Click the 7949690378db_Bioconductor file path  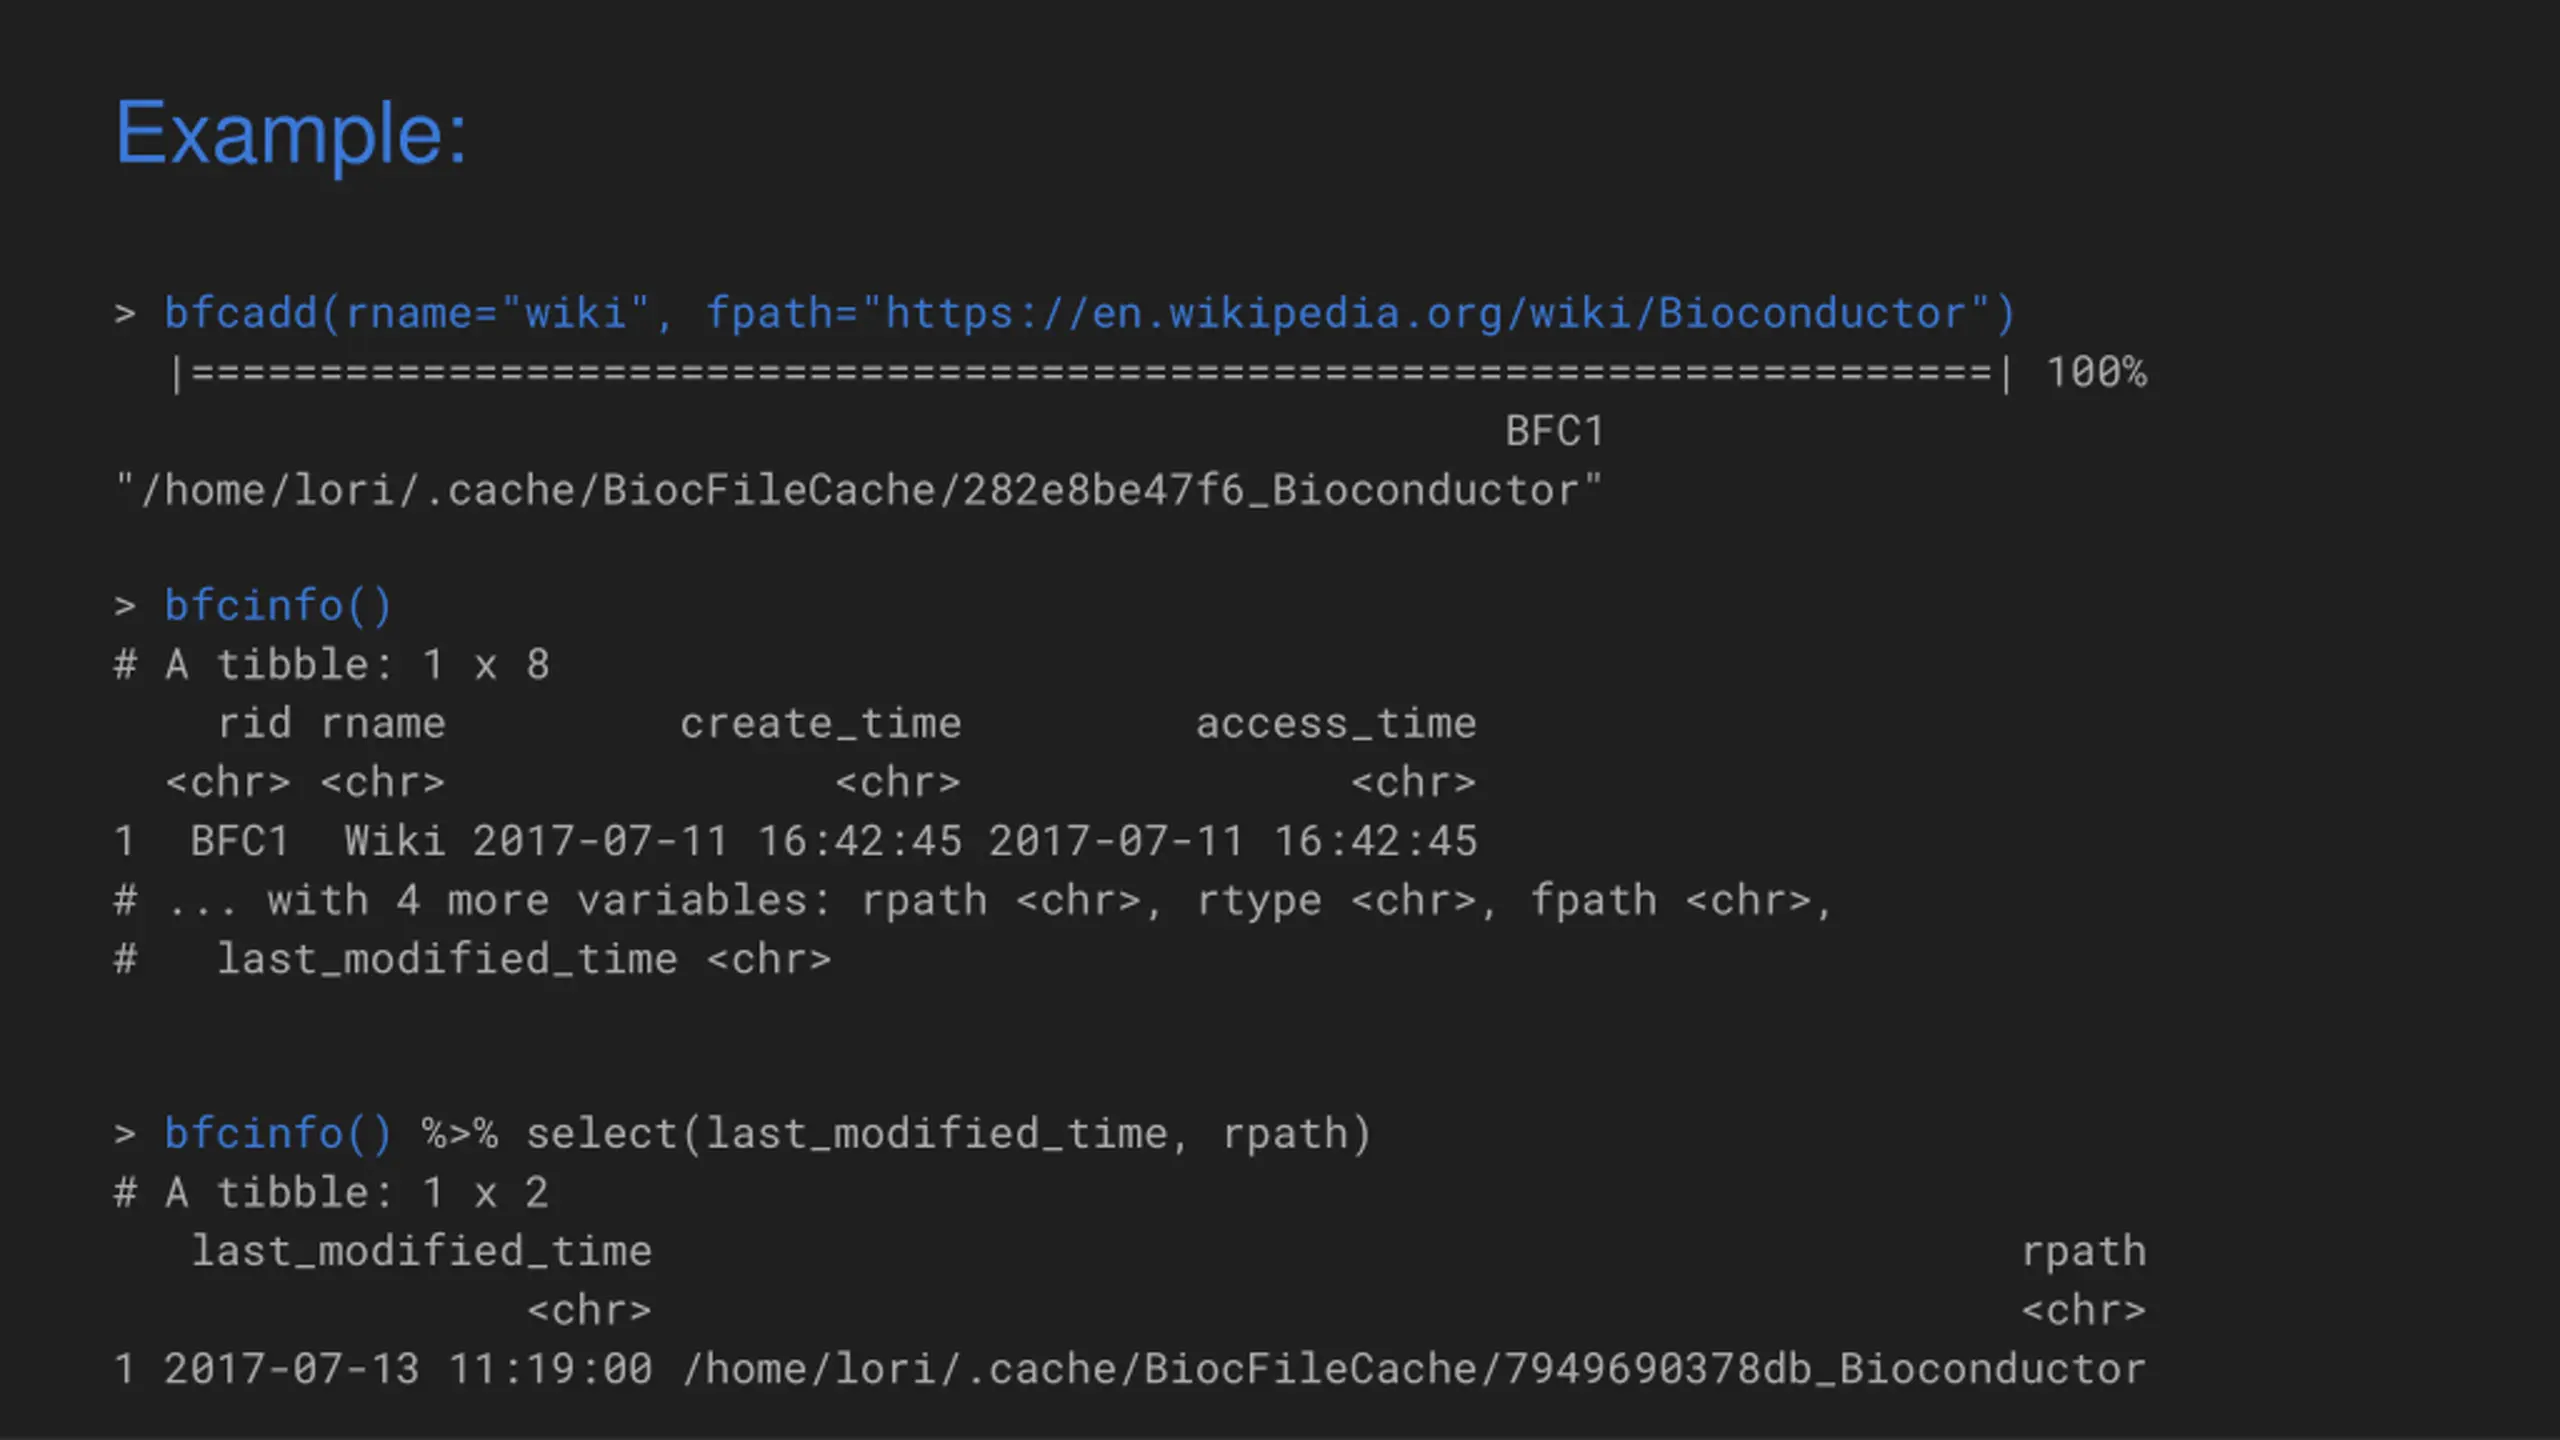(1414, 1369)
